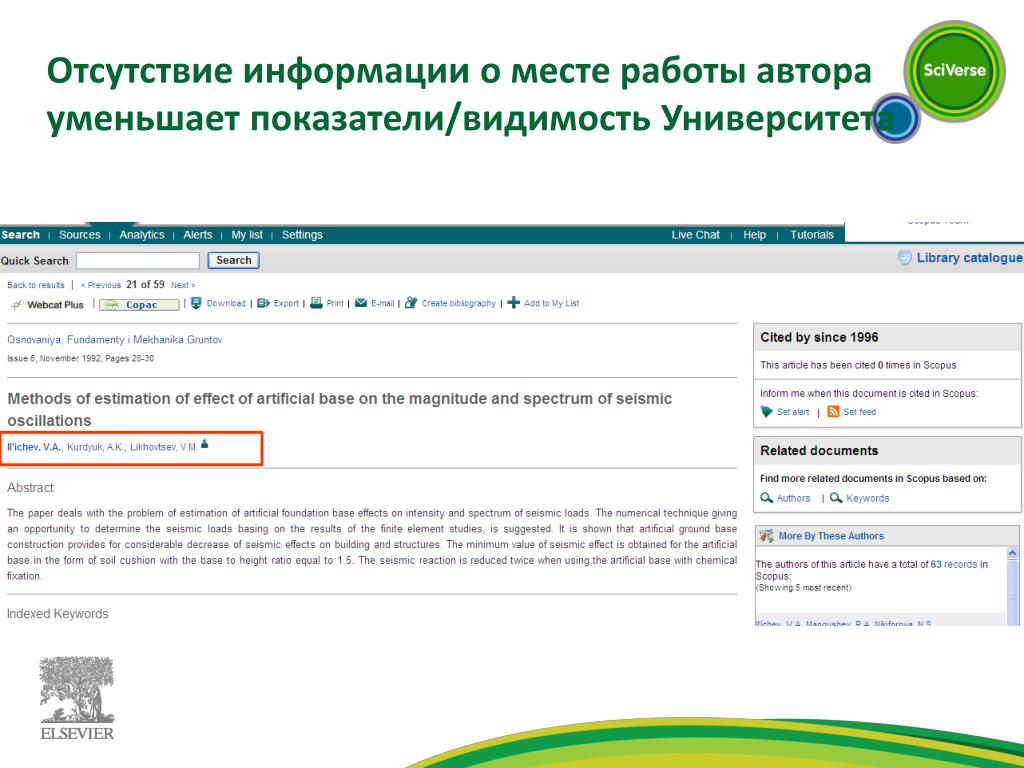Click the Set feed RSS icon
This screenshot has width=1024, height=768.
(833, 411)
